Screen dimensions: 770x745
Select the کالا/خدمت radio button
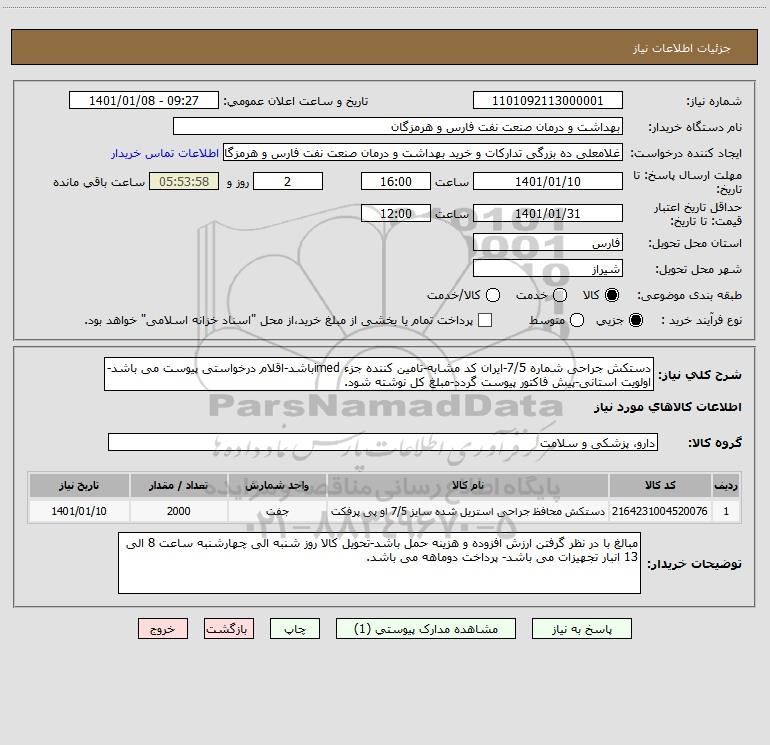(x=493, y=295)
